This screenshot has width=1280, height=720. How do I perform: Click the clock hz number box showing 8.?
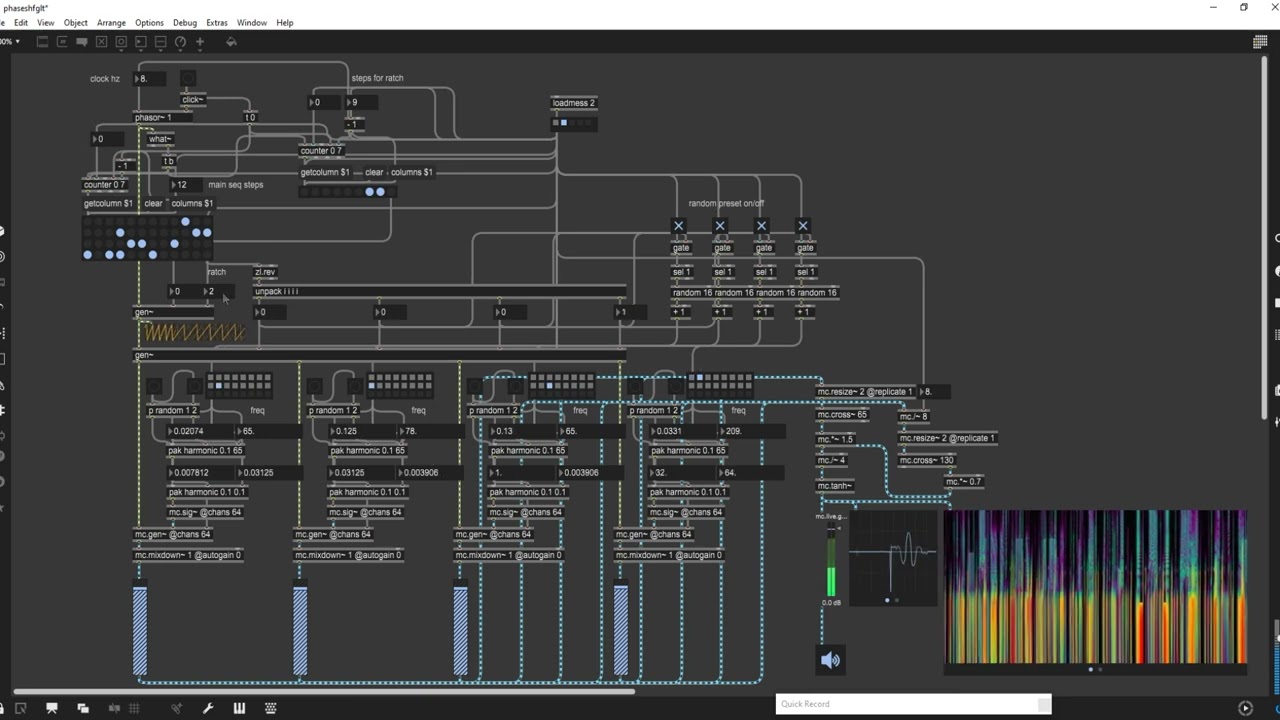[149, 78]
